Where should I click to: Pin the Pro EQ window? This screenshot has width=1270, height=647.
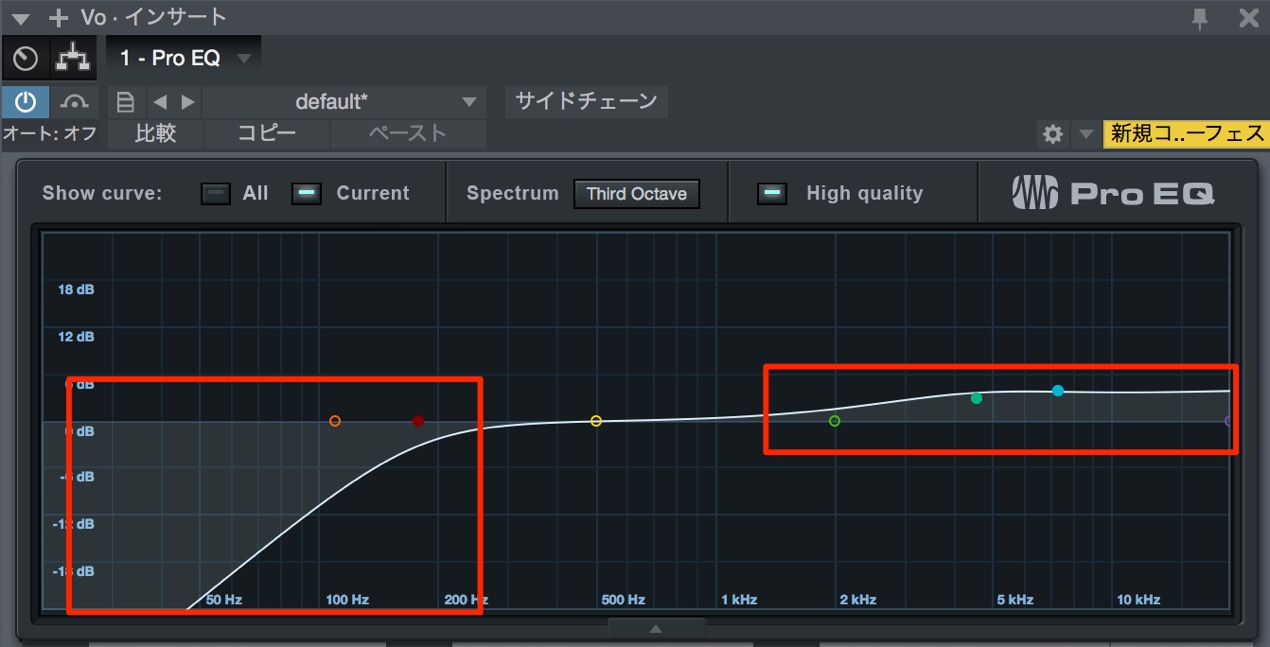(1200, 17)
